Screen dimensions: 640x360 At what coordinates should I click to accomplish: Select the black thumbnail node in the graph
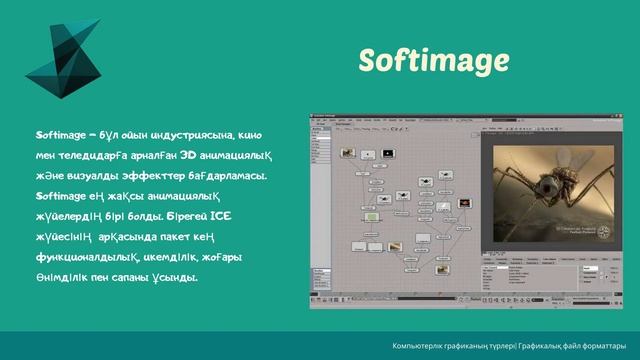pyautogui.click(x=388, y=153)
